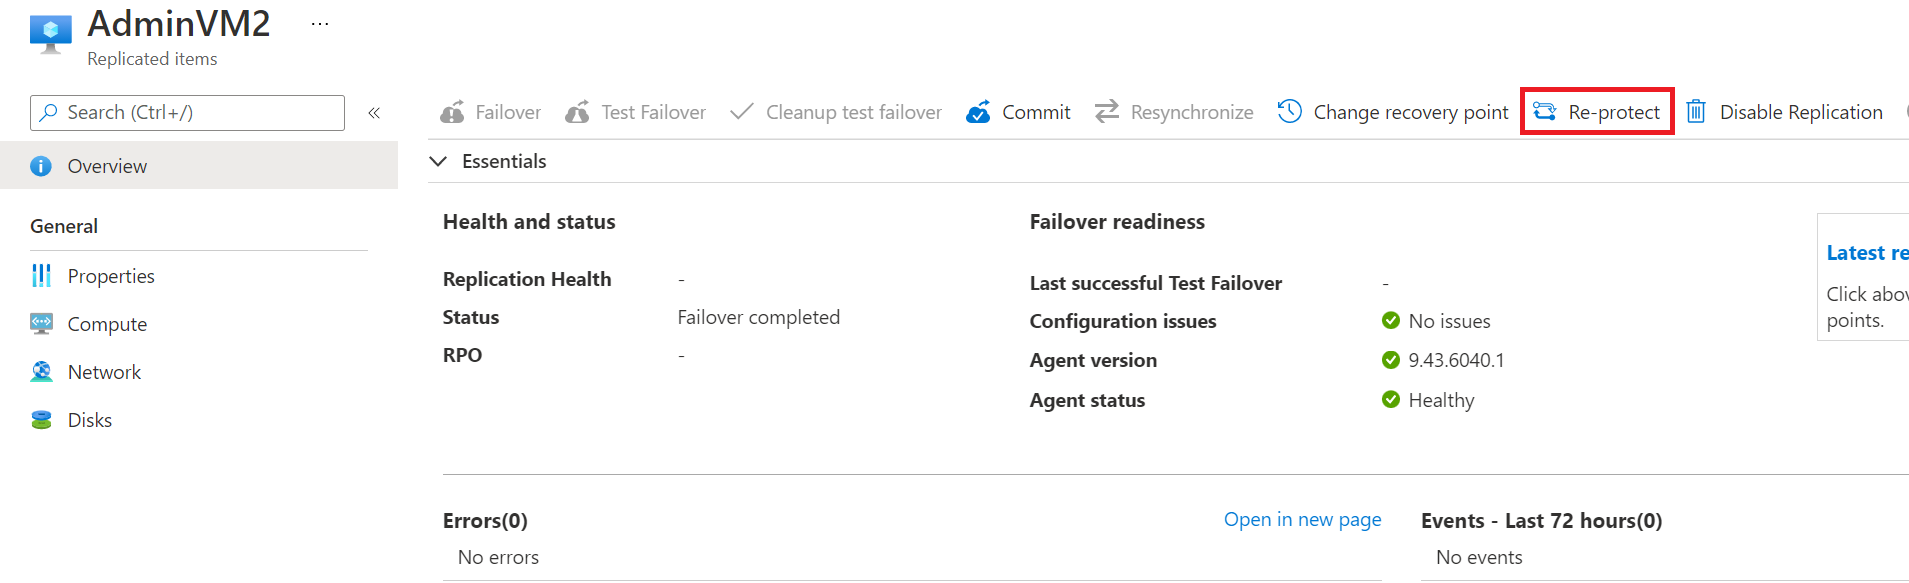Click the Re-protect button label
1909x583 pixels.
coord(1614,112)
